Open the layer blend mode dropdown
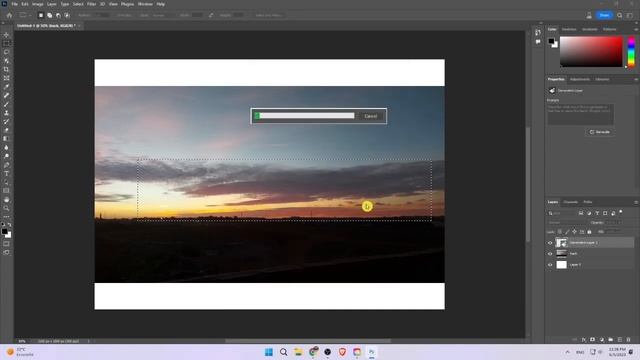The height and width of the screenshot is (360, 640). click(x=567, y=222)
